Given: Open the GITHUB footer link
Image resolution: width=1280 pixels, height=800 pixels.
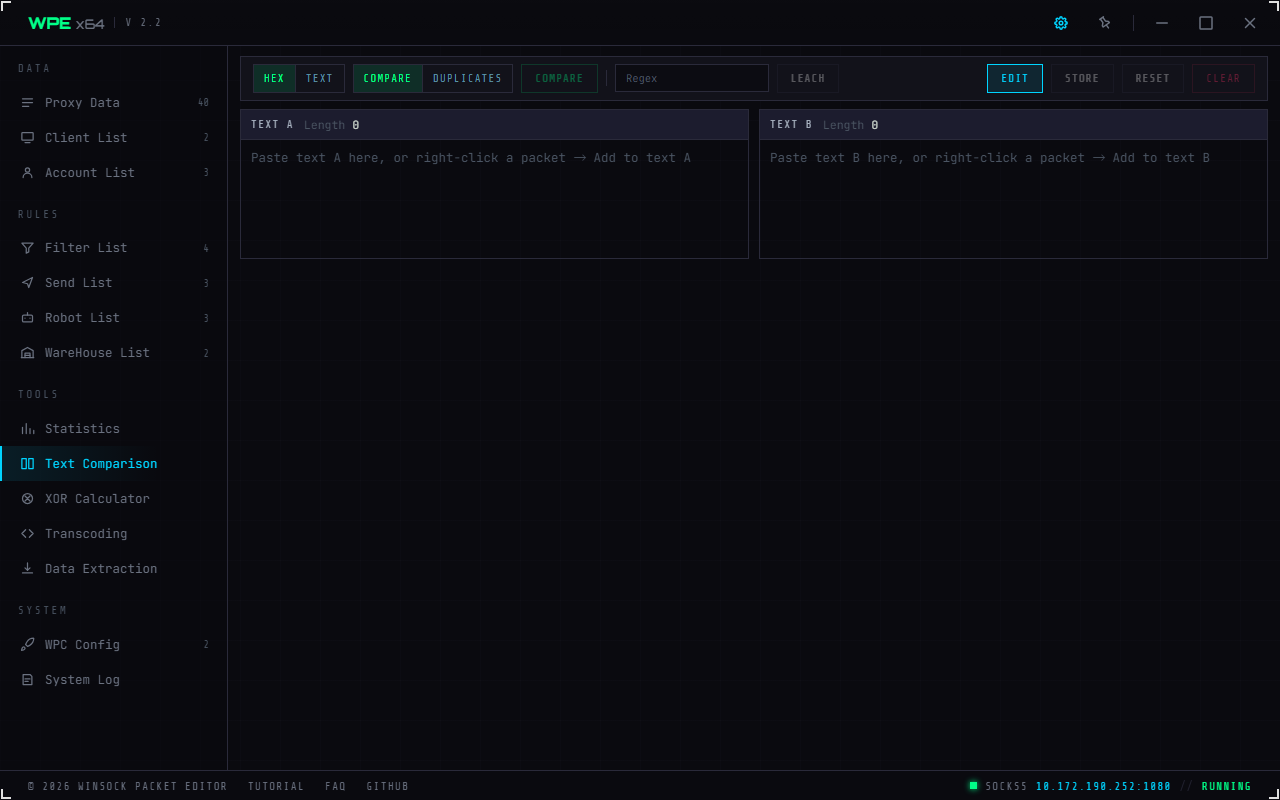Looking at the screenshot, I should pyautogui.click(x=388, y=787).
